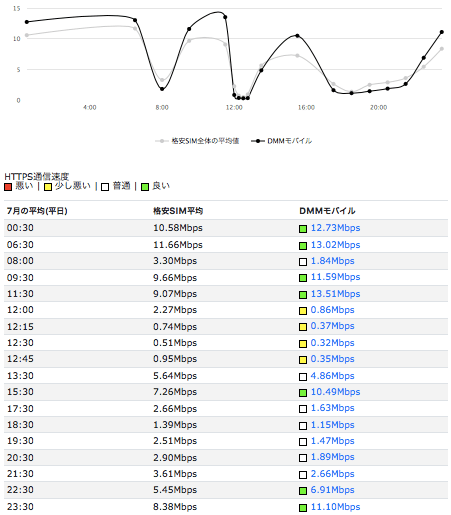Select the black peak data point near 11:30
451x515 pixels.
[x=225, y=17]
